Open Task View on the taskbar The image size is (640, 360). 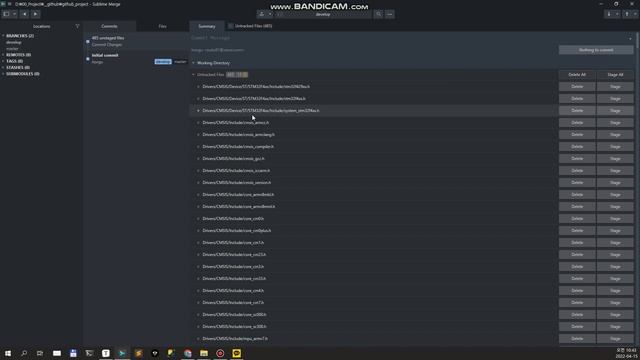(x=40, y=353)
